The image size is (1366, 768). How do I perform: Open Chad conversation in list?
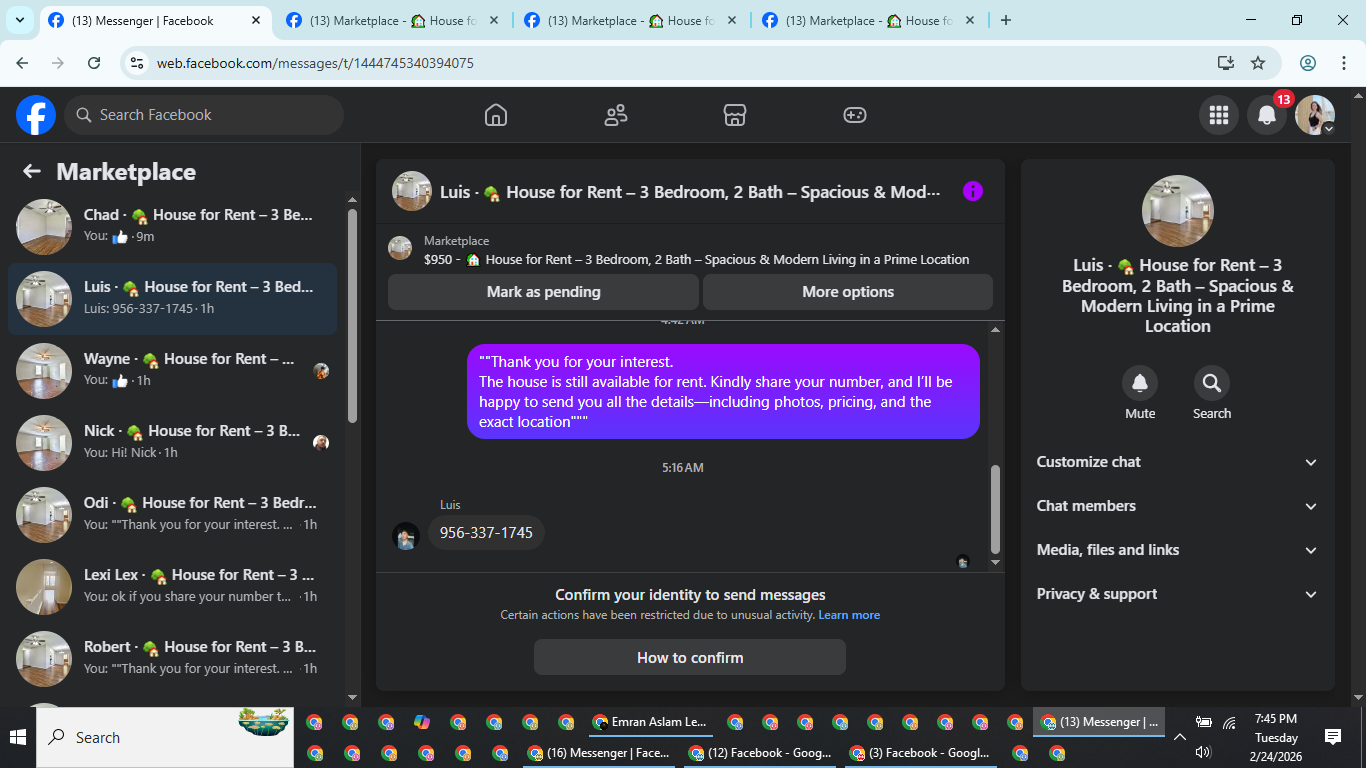click(x=173, y=226)
